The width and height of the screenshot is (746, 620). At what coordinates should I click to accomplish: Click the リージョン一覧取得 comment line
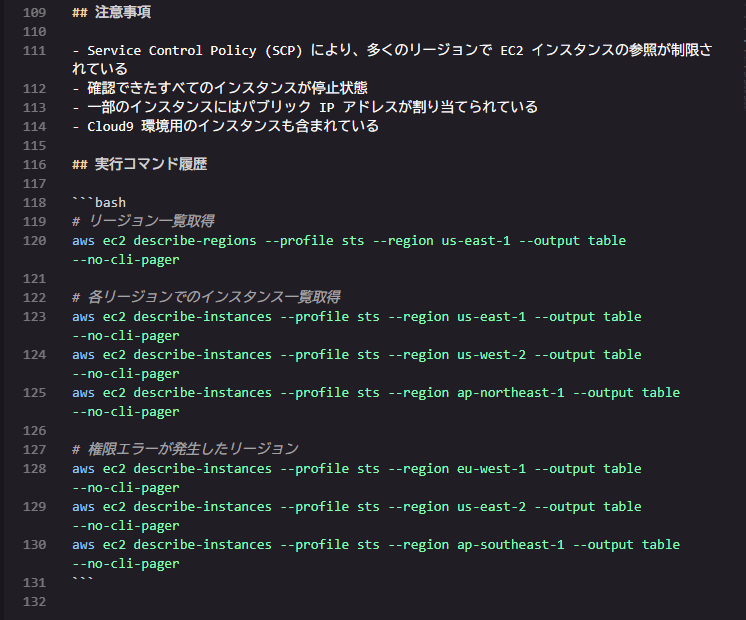pyautogui.click(x=143, y=221)
